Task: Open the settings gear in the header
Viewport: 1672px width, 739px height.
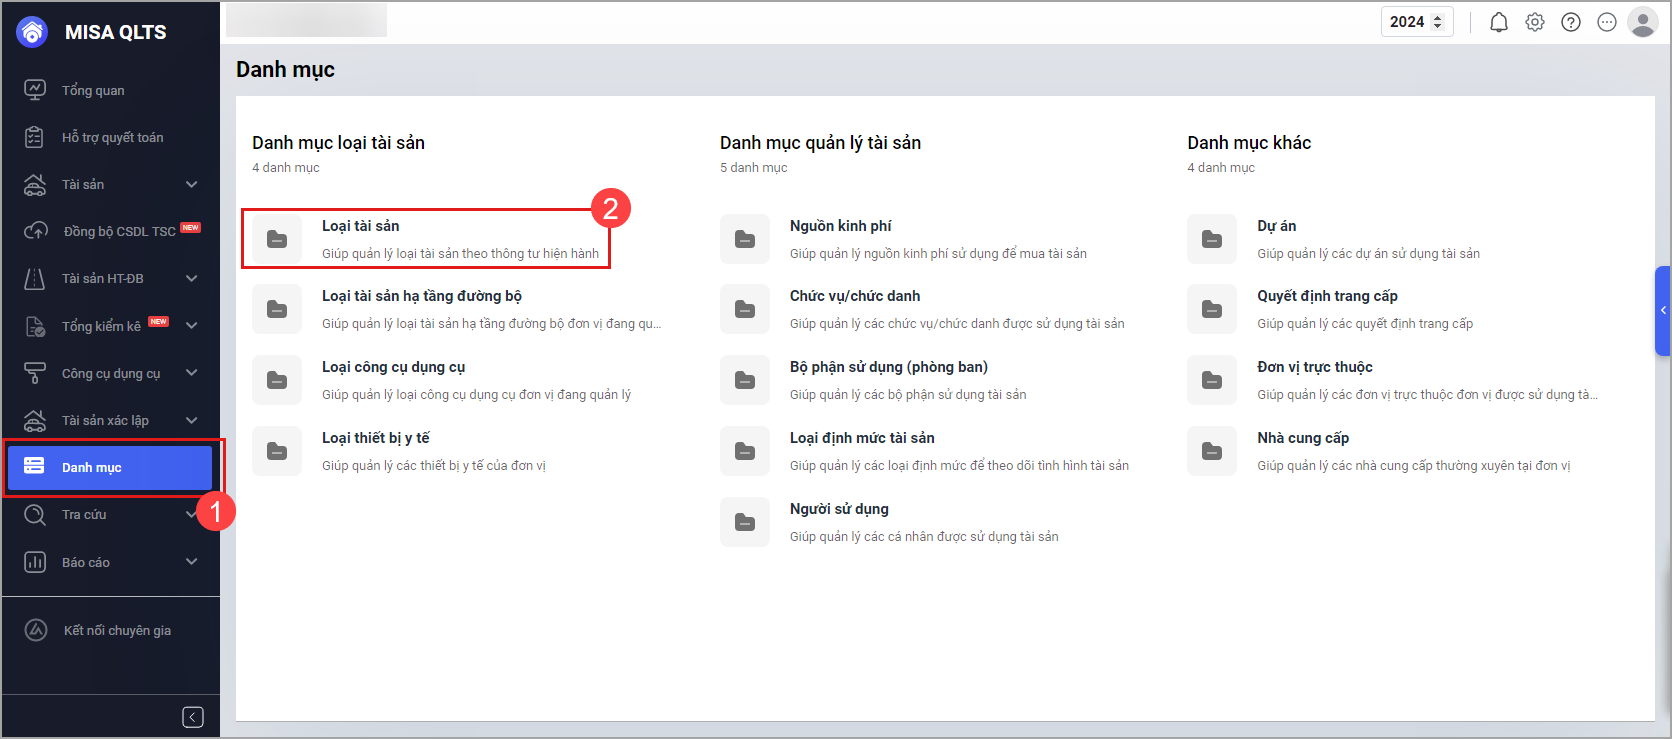Action: tap(1535, 22)
